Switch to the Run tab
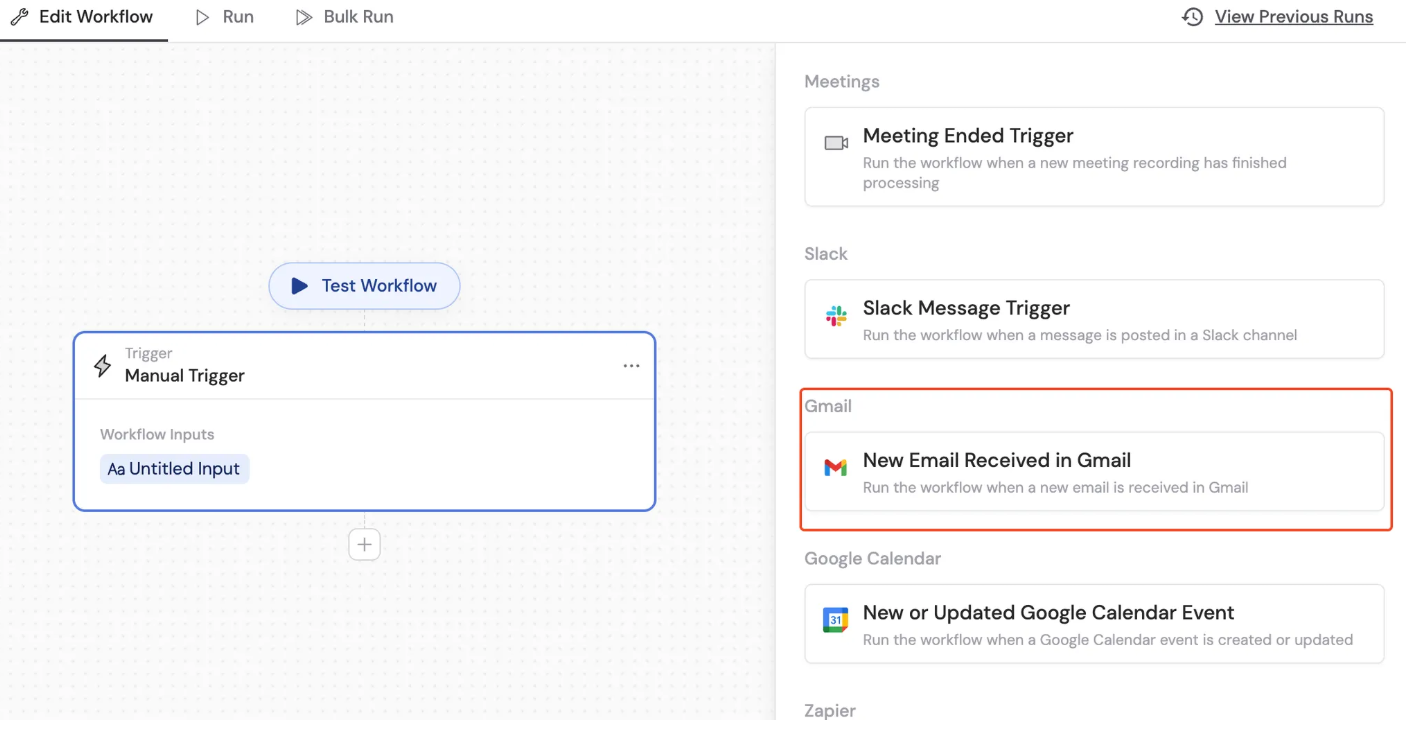The height and width of the screenshot is (750, 1416). 237,16
